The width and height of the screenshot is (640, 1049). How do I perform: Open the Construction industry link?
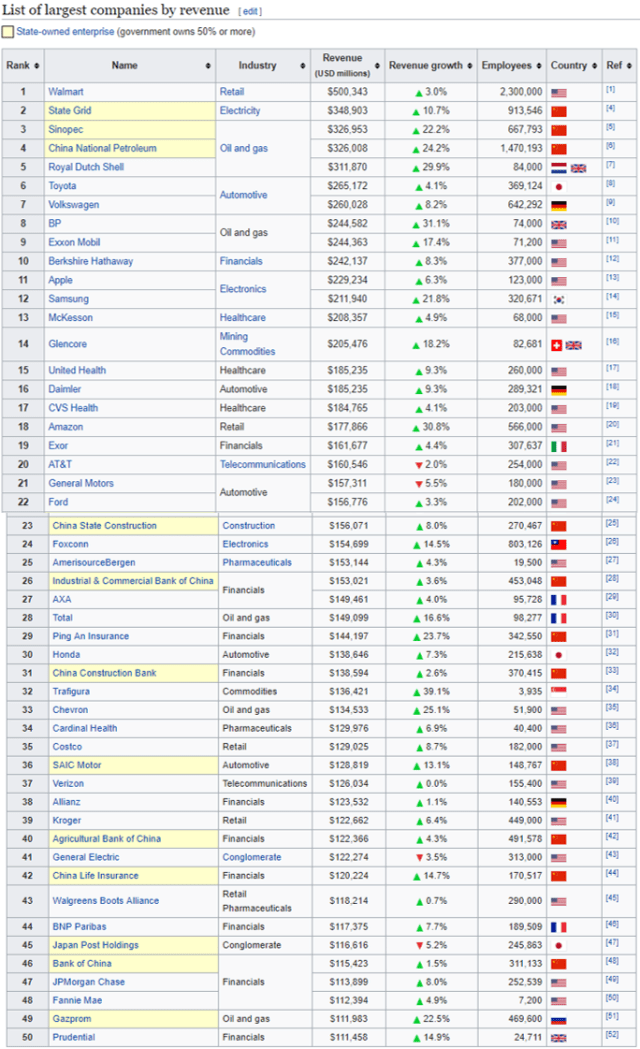[x=249, y=526]
